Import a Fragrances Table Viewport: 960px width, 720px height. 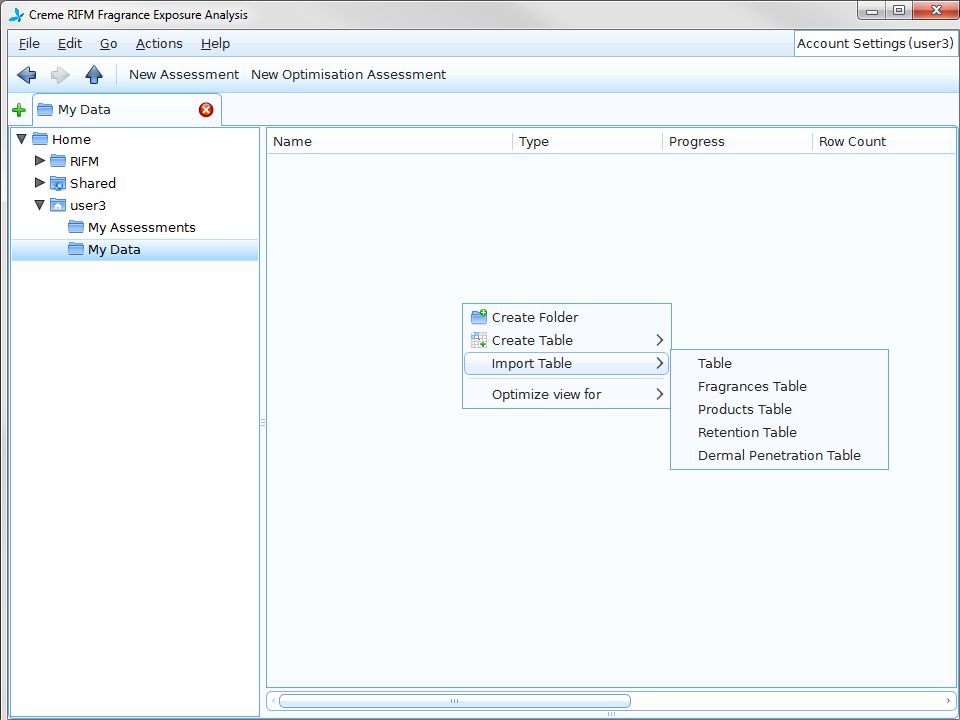(x=779, y=386)
